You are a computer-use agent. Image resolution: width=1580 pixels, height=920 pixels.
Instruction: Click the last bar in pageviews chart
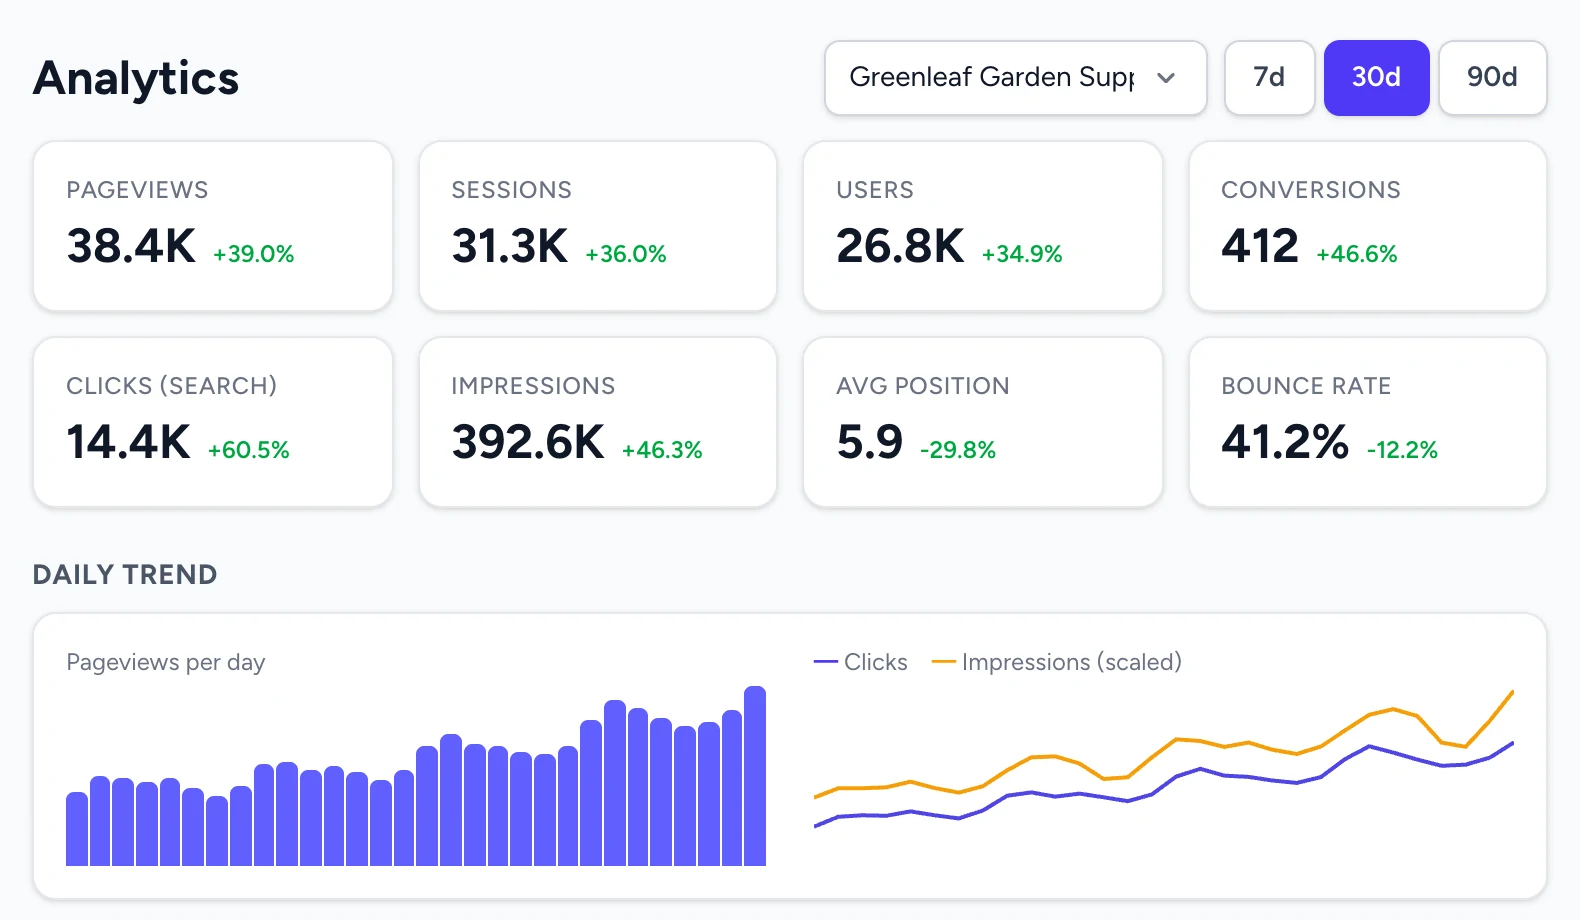tap(755, 776)
